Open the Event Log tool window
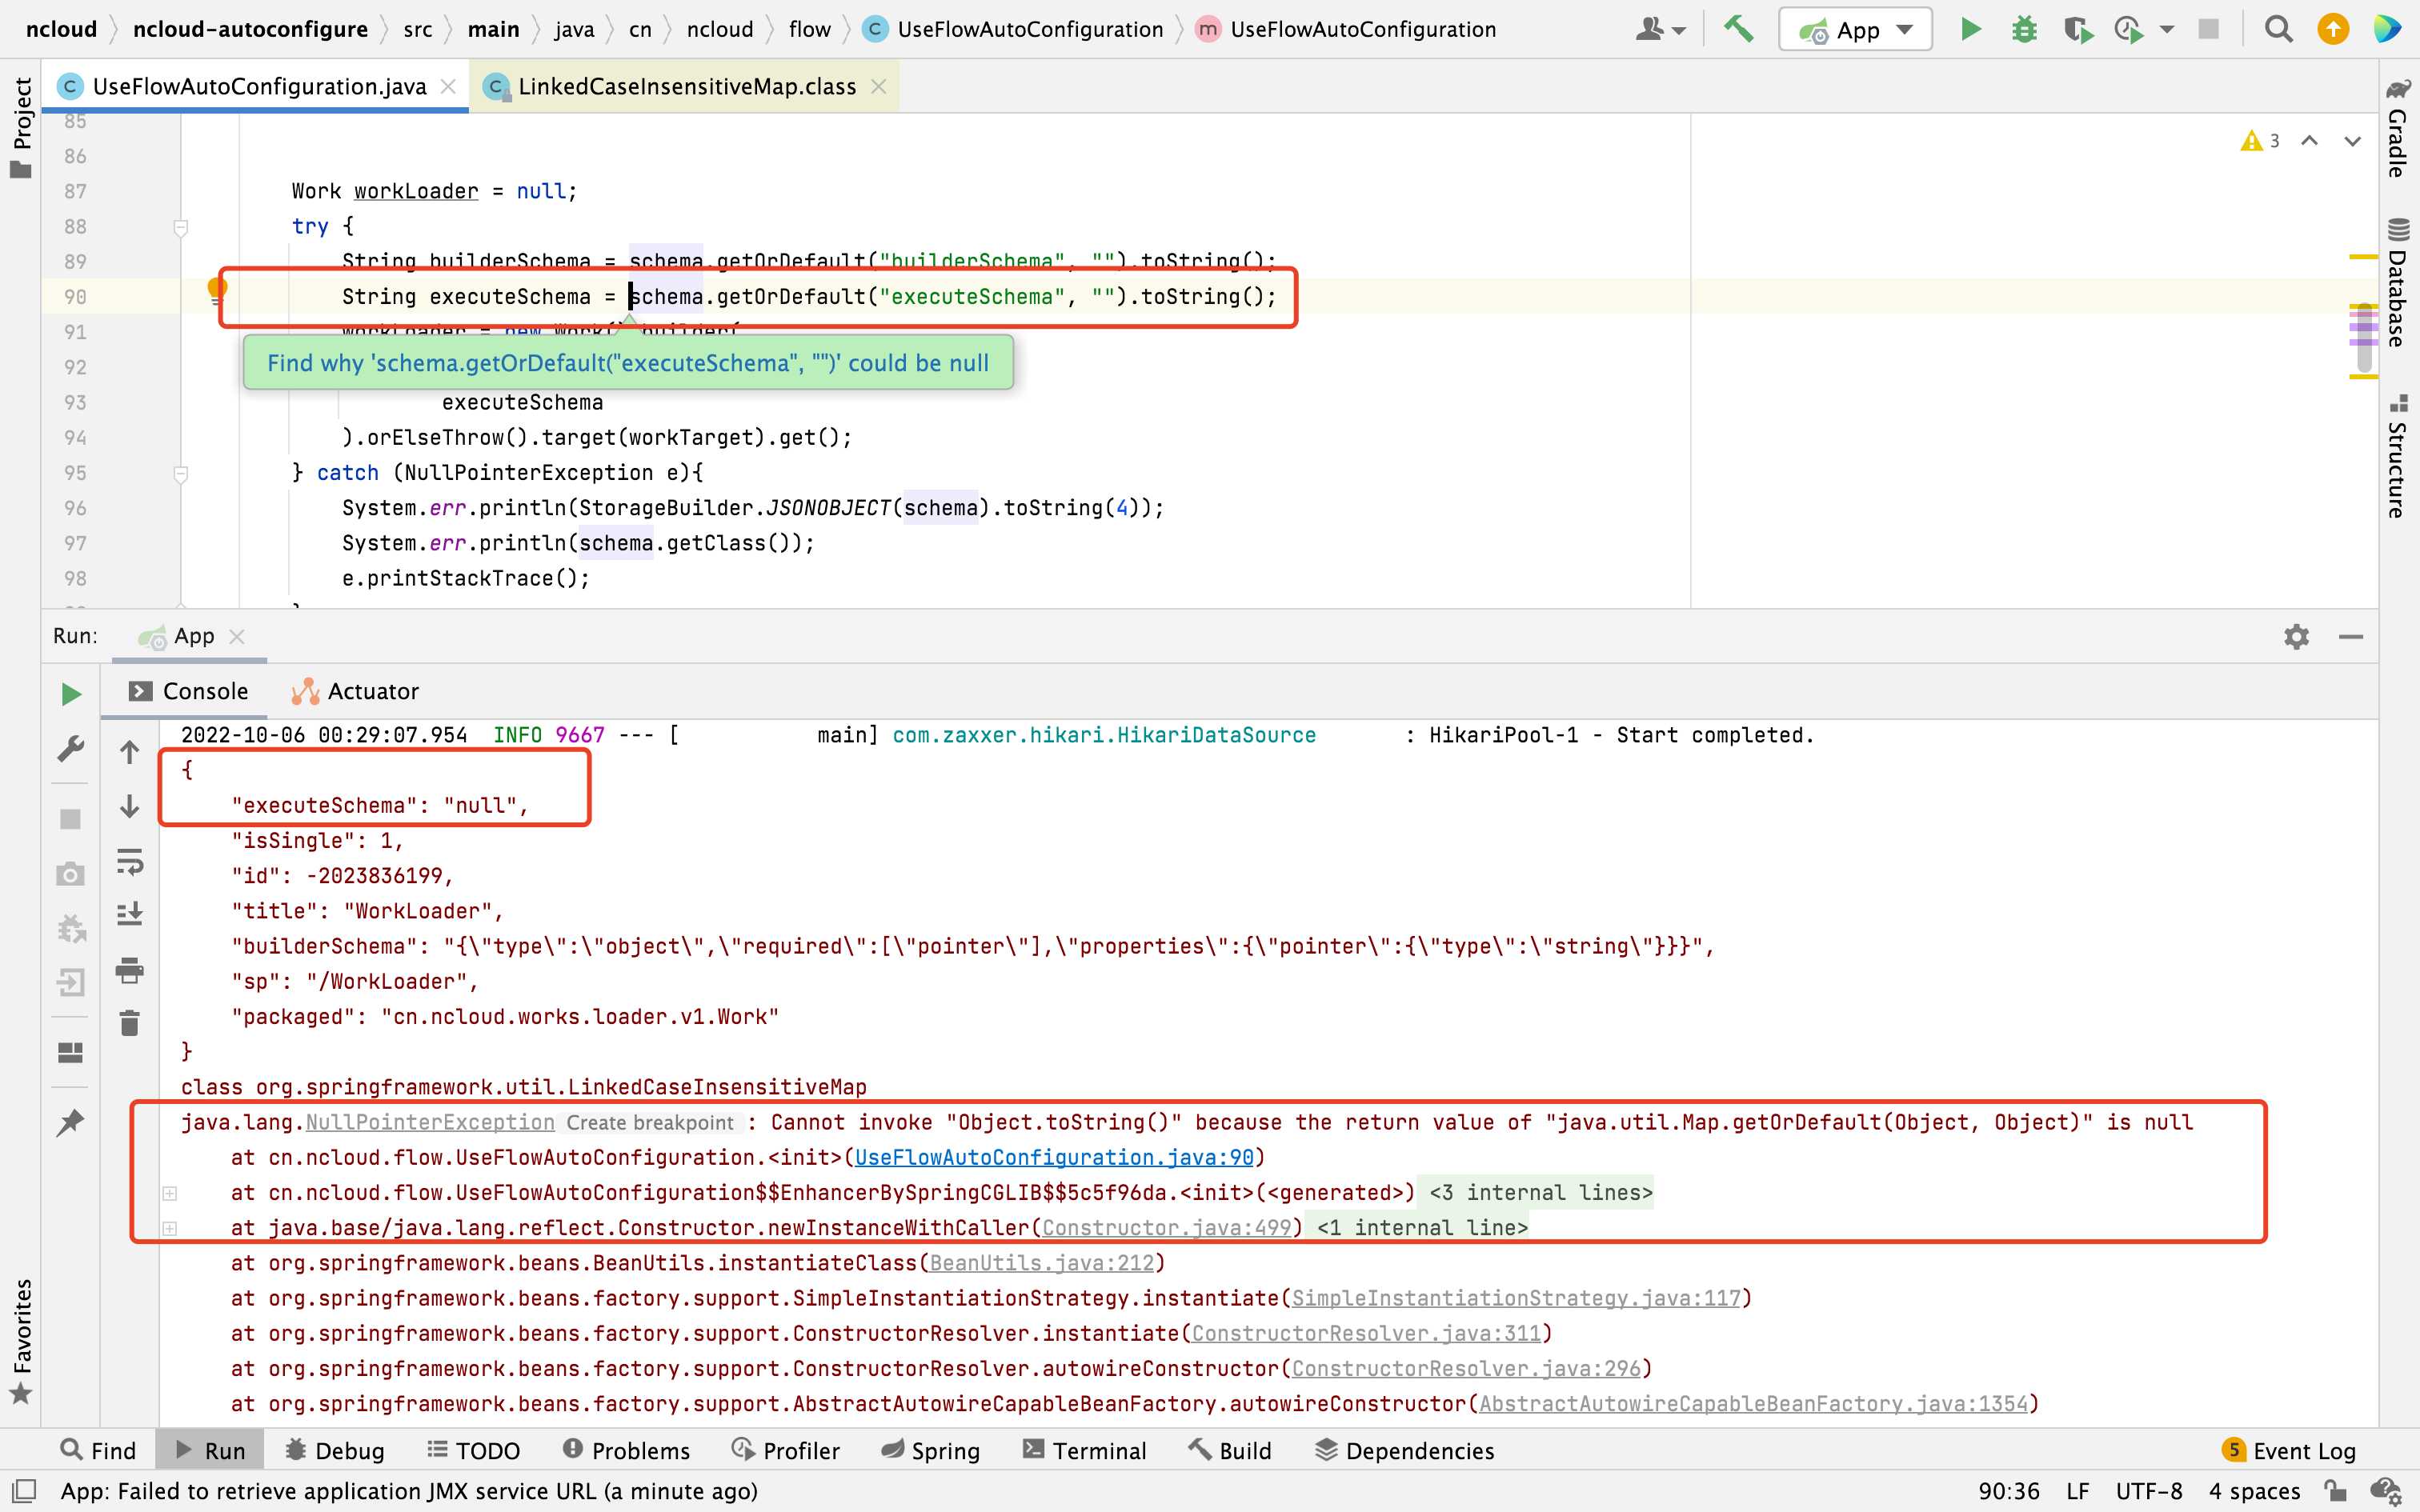Screen dimensions: 2420x1512 (2289, 1450)
